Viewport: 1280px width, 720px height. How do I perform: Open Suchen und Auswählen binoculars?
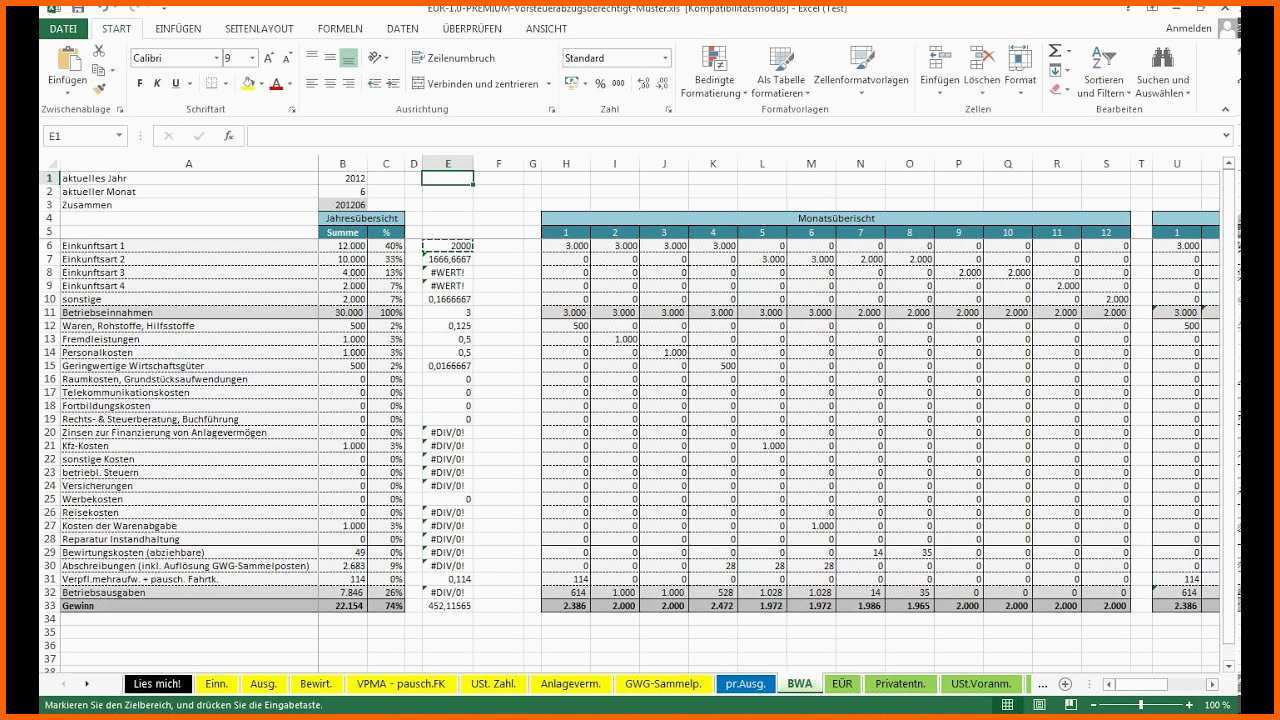tap(1162, 74)
